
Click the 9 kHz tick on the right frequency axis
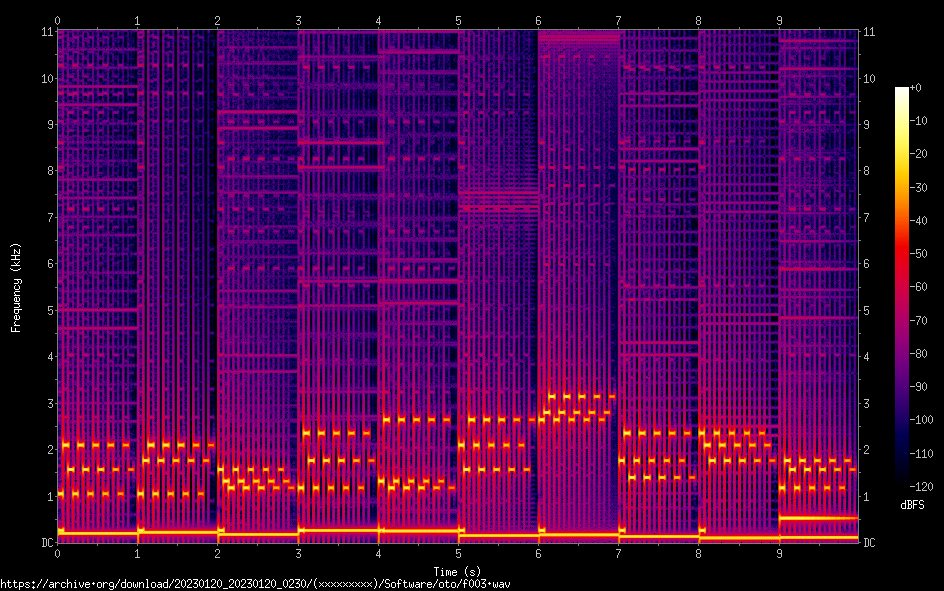[x=866, y=125]
